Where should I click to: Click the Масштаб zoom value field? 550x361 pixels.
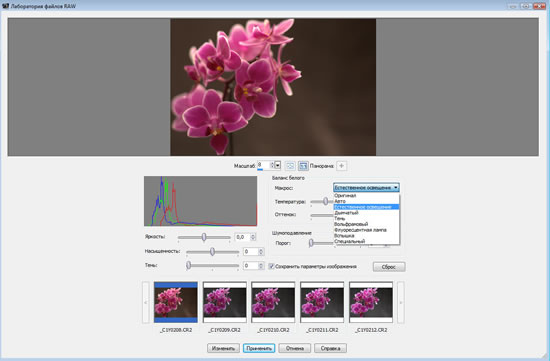[x=264, y=165]
